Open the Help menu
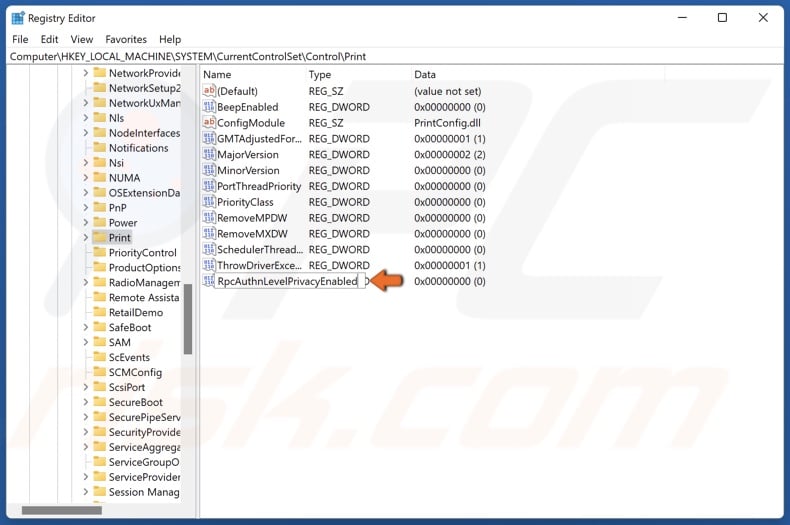 [x=170, y=39]
